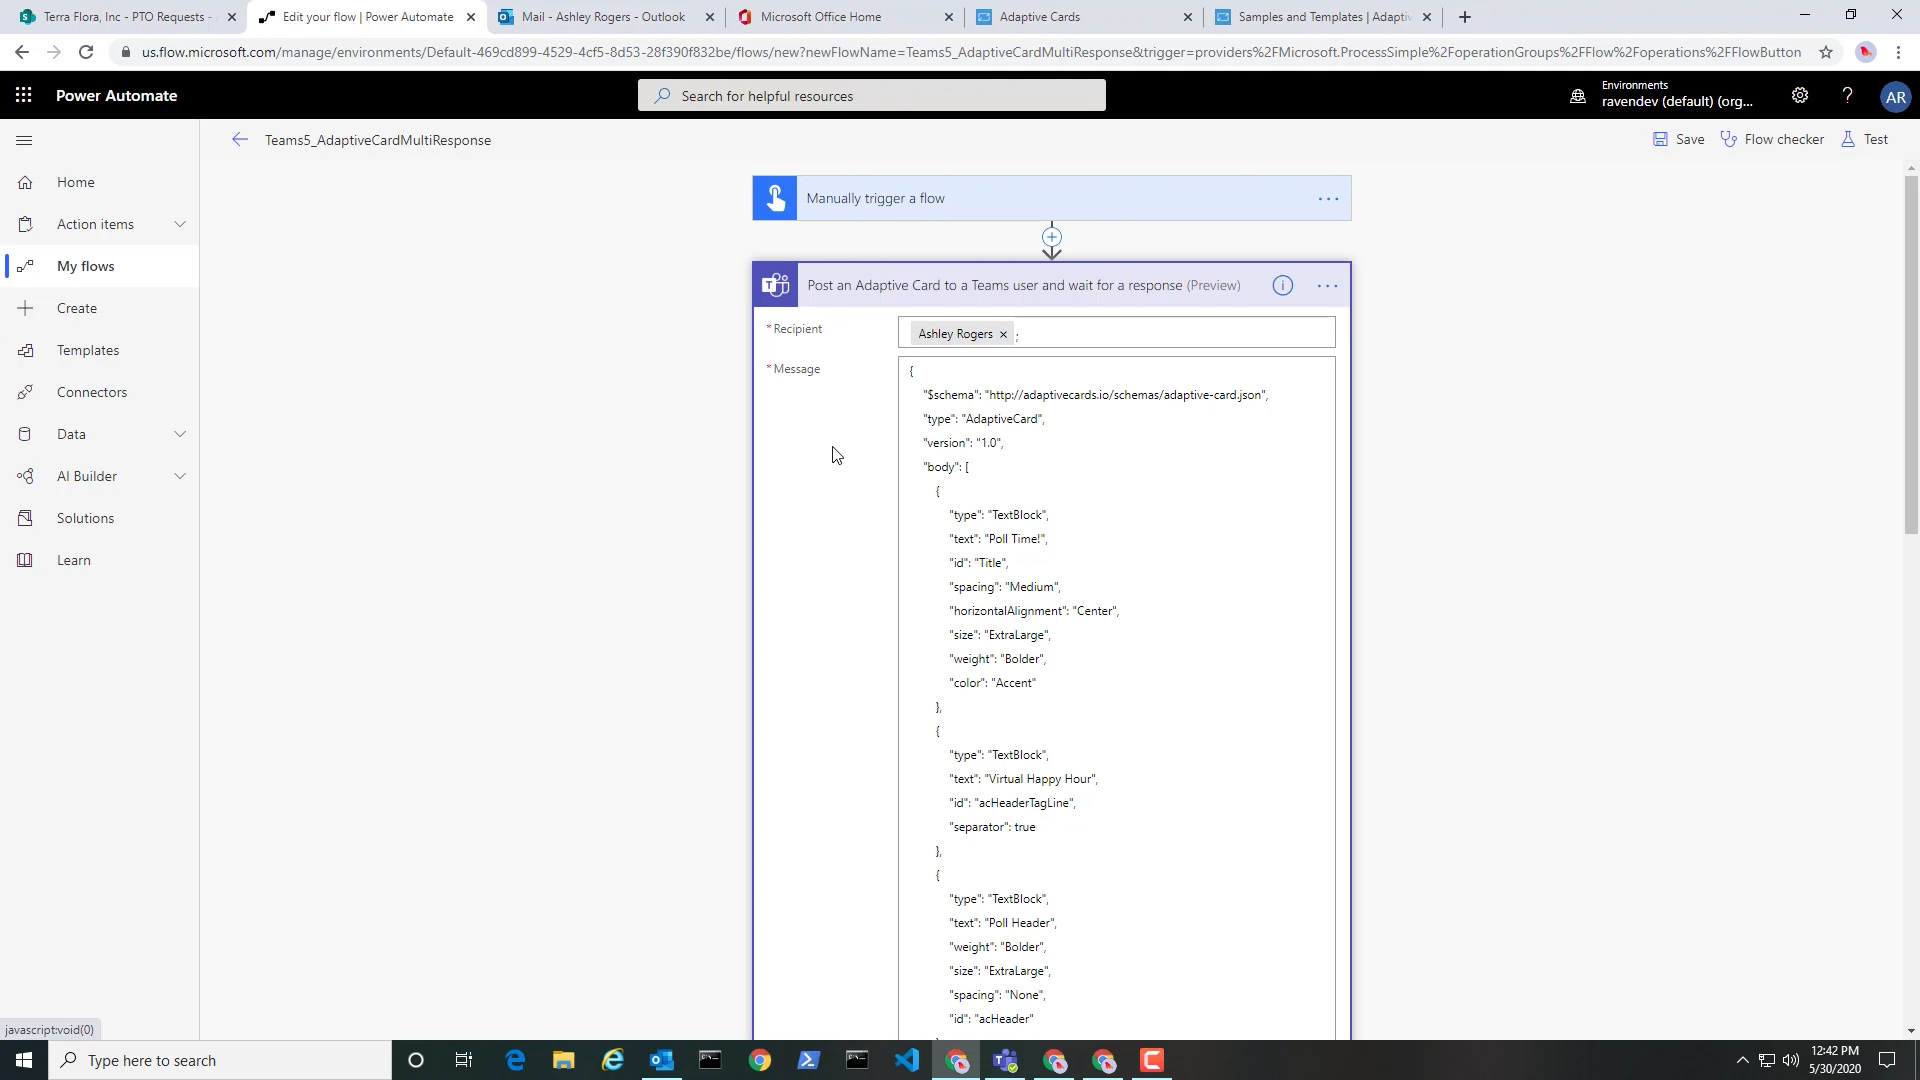Open File Explorer from the taskbar
Screen dimensions: 1920x1080
pos(563,1060)
